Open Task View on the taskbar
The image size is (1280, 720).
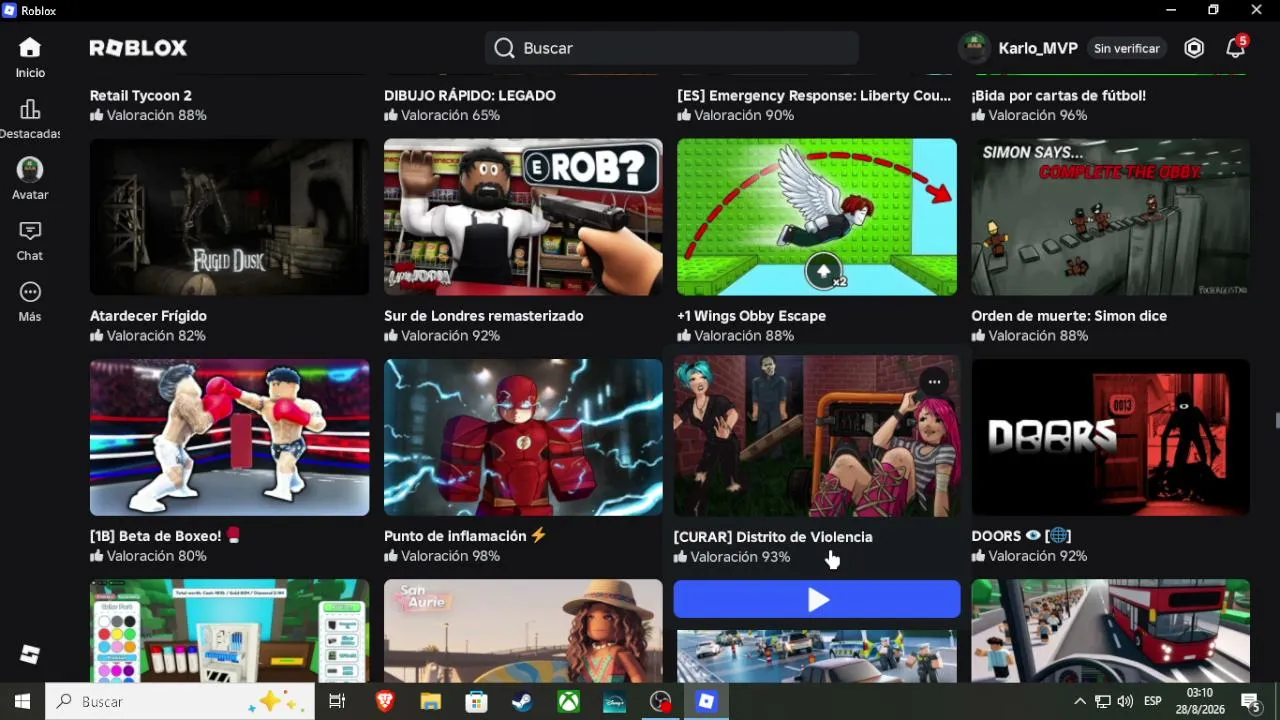point(337,702)
